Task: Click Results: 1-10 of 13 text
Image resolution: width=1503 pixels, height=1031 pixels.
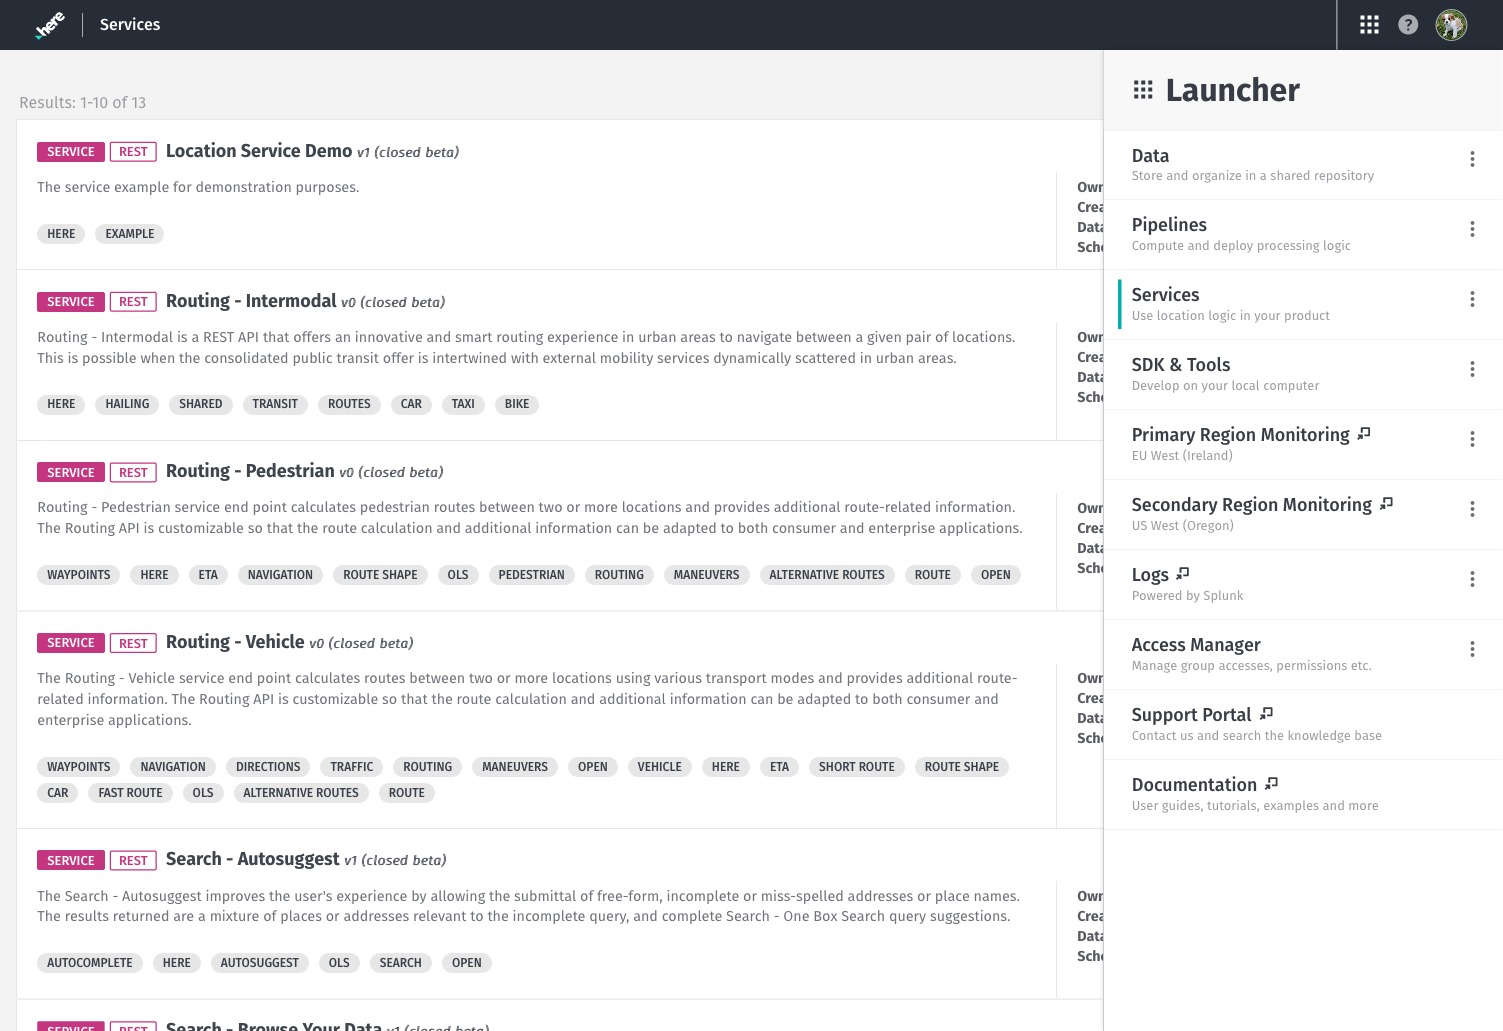Action: pos(83,103)
